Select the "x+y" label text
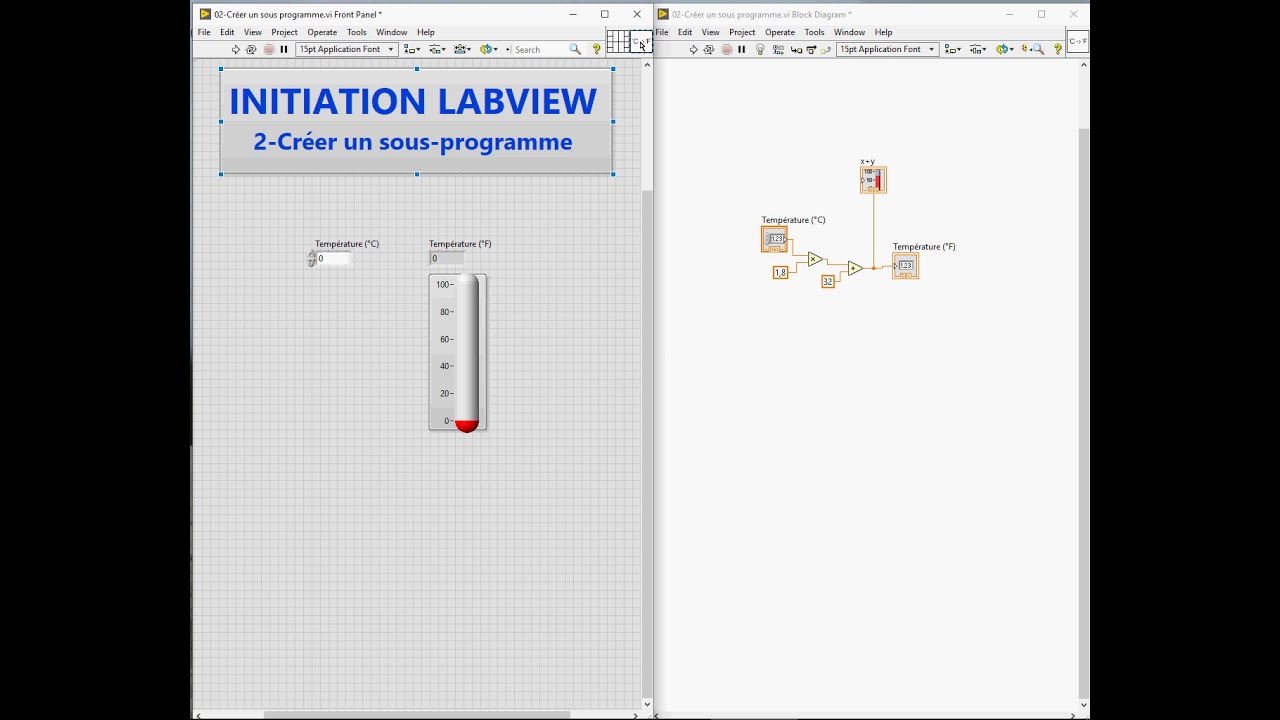 [x=867, y=161]
